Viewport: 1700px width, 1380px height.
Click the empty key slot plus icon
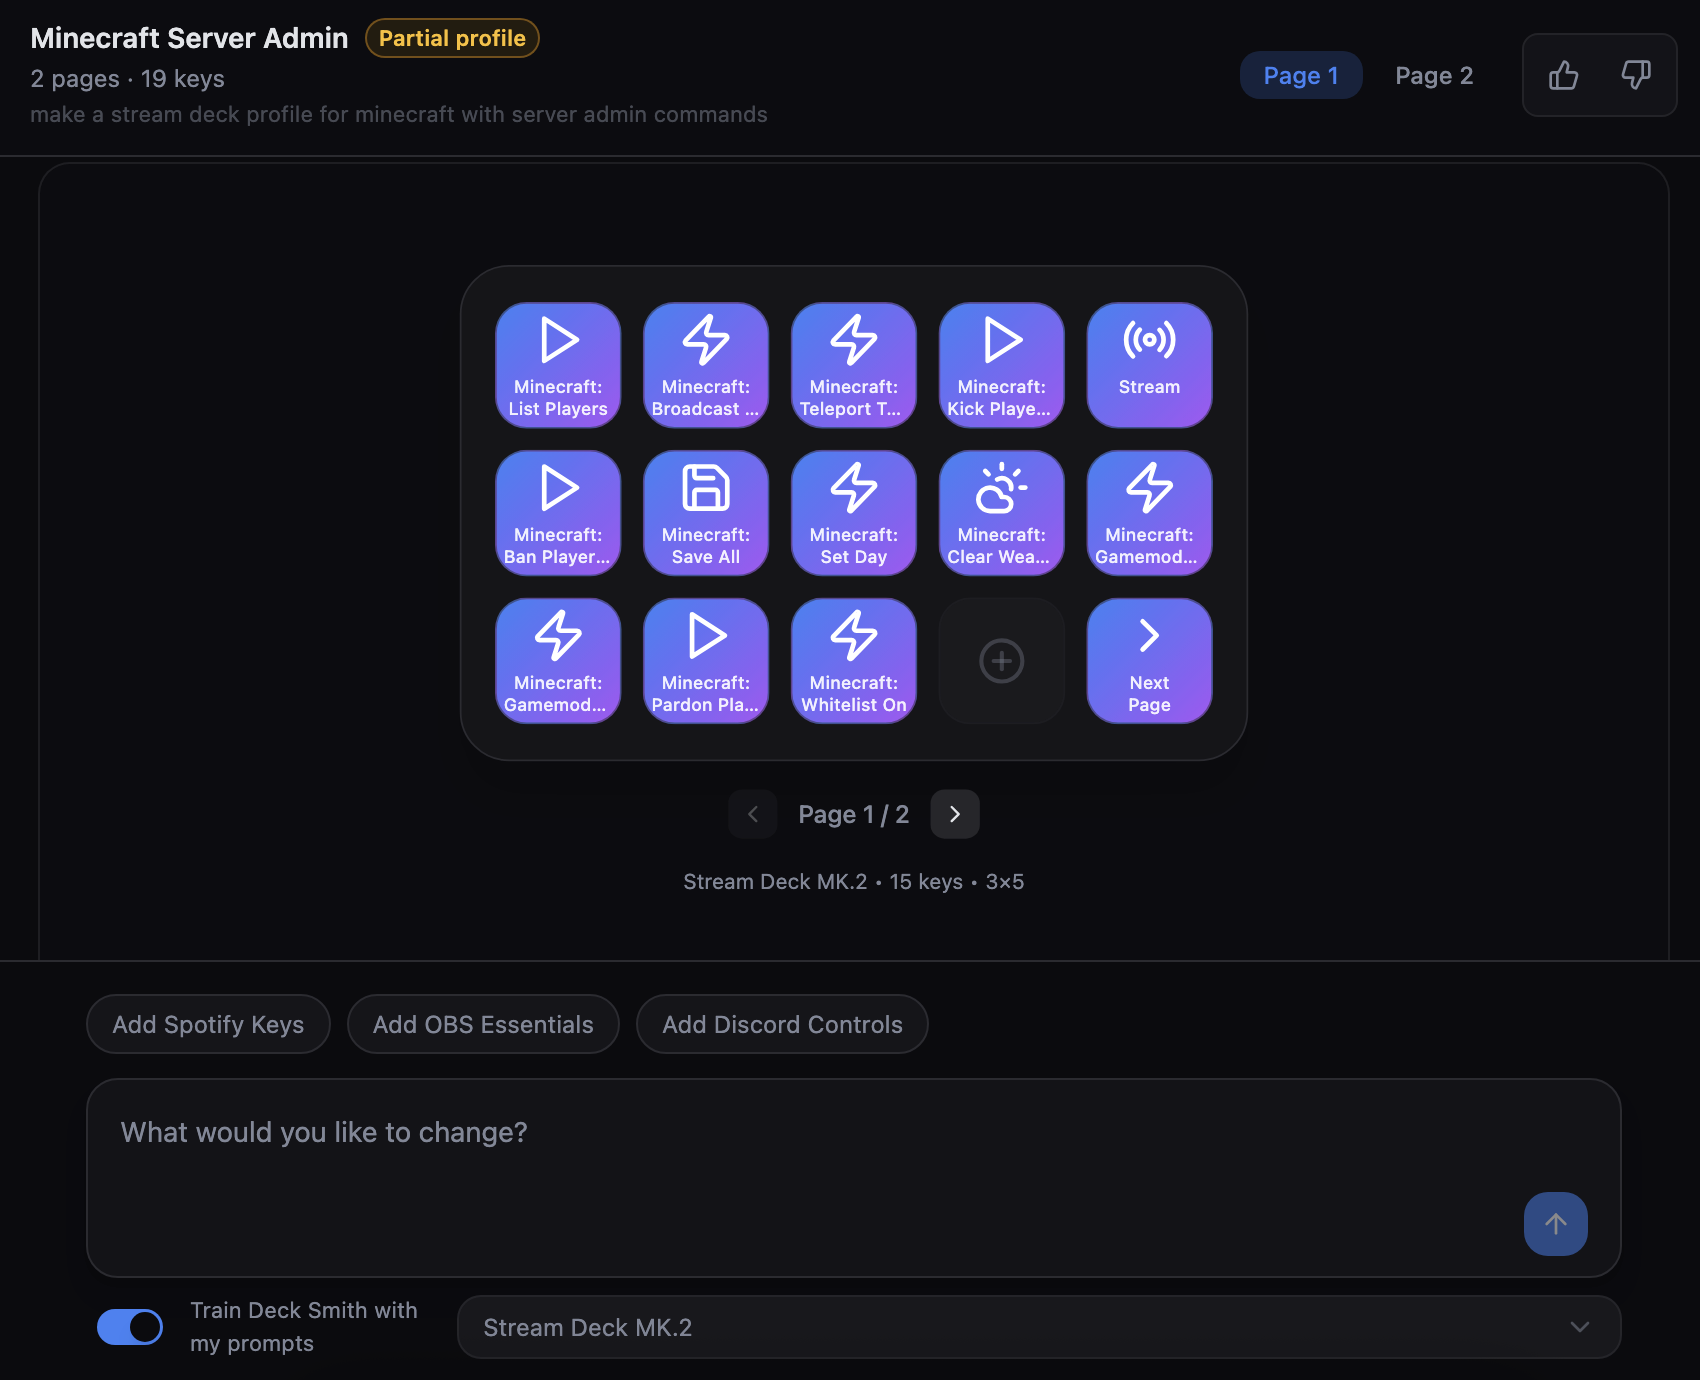pyautogui.click(x=1001, y=660)
